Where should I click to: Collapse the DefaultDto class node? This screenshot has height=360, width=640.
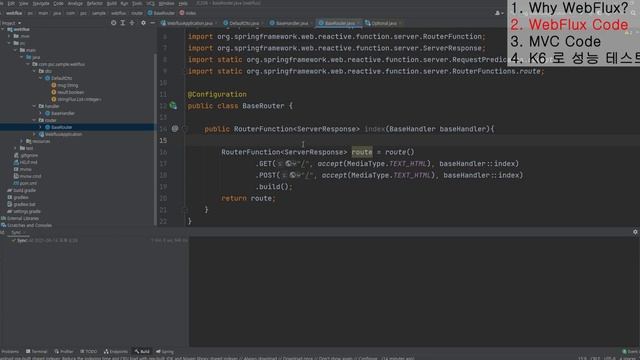[41, 78]
